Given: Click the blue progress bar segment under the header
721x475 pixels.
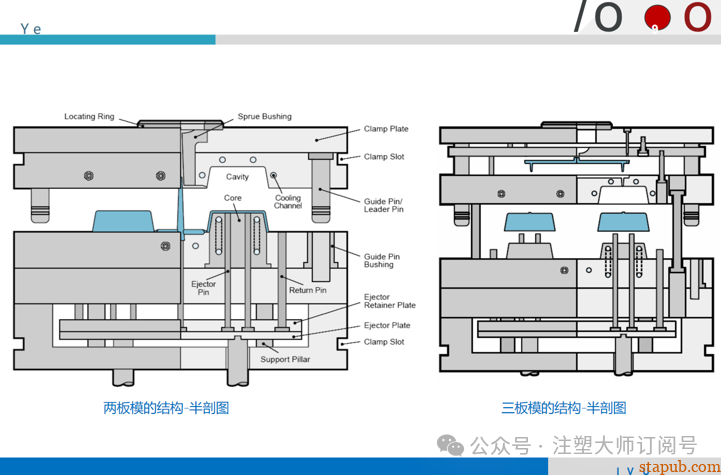Looking at the screenshot, I should click(107, 40).
